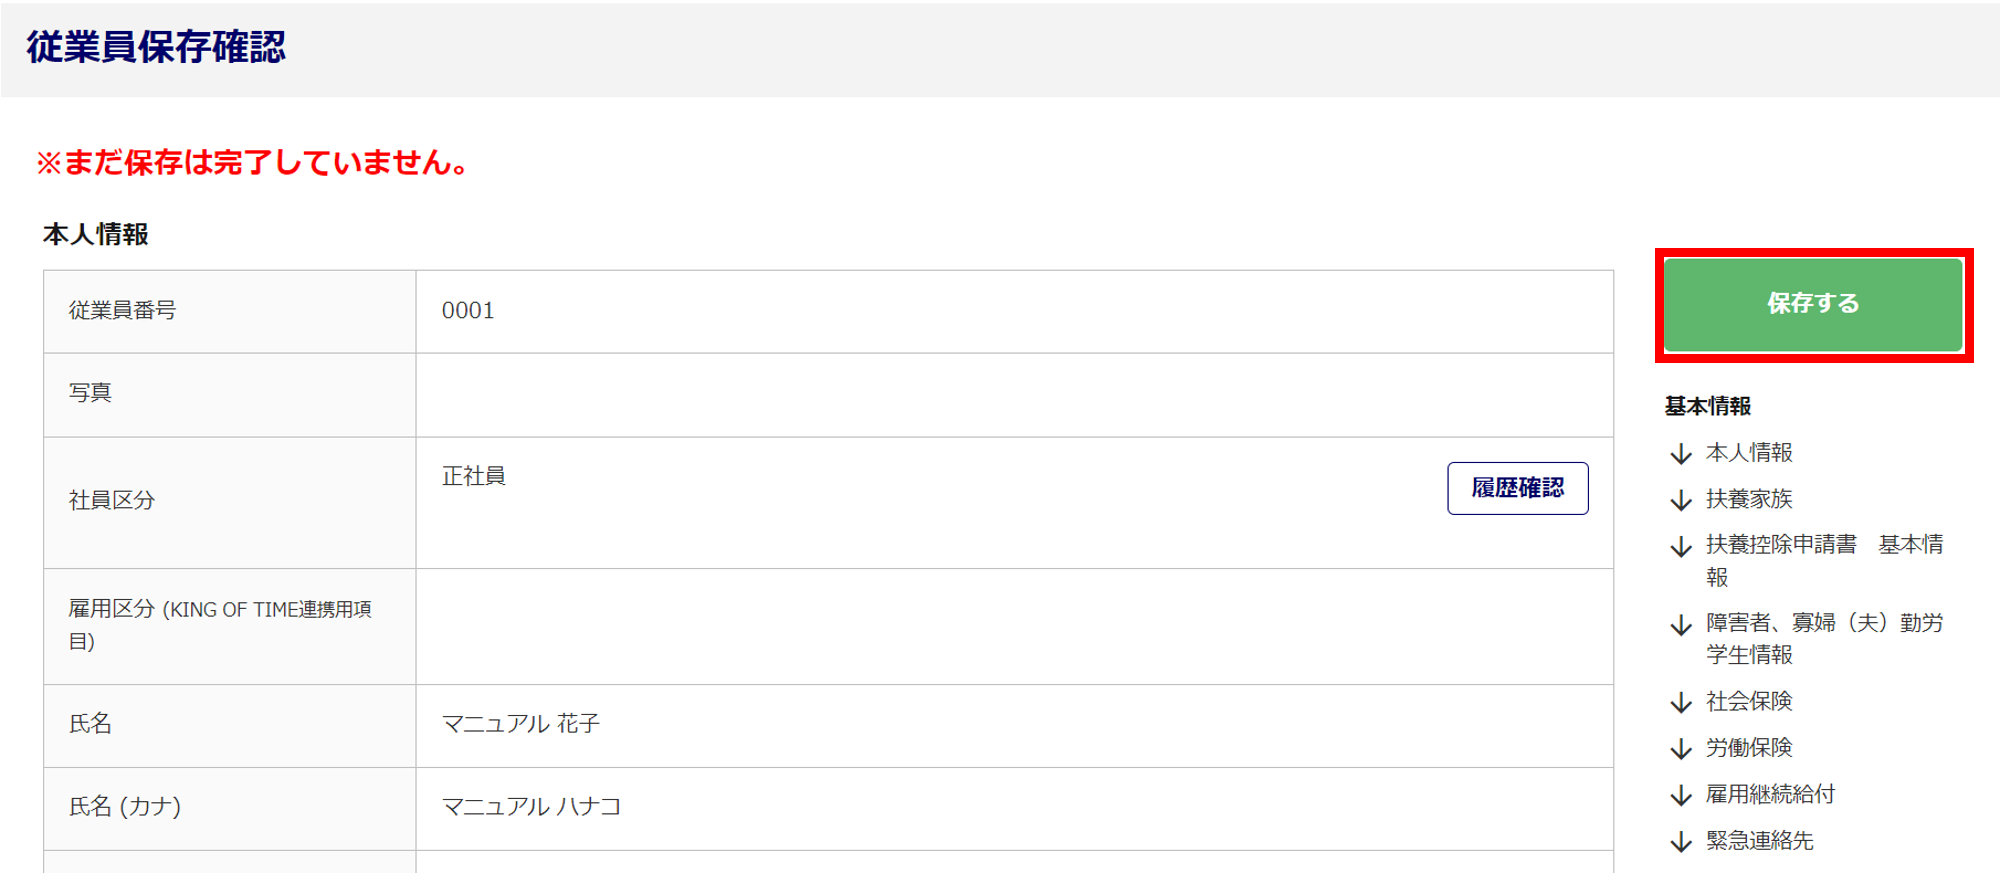Jump to 本人情報 section link
Viewport: 2000px width, 873px height.
(x=1749, y=453)
